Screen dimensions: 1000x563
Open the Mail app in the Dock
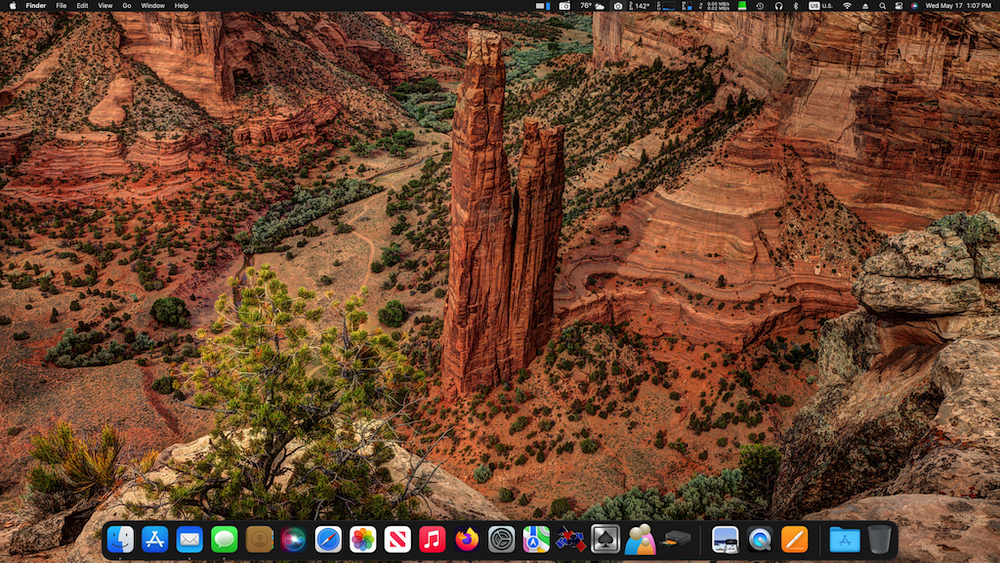[189, 539]
